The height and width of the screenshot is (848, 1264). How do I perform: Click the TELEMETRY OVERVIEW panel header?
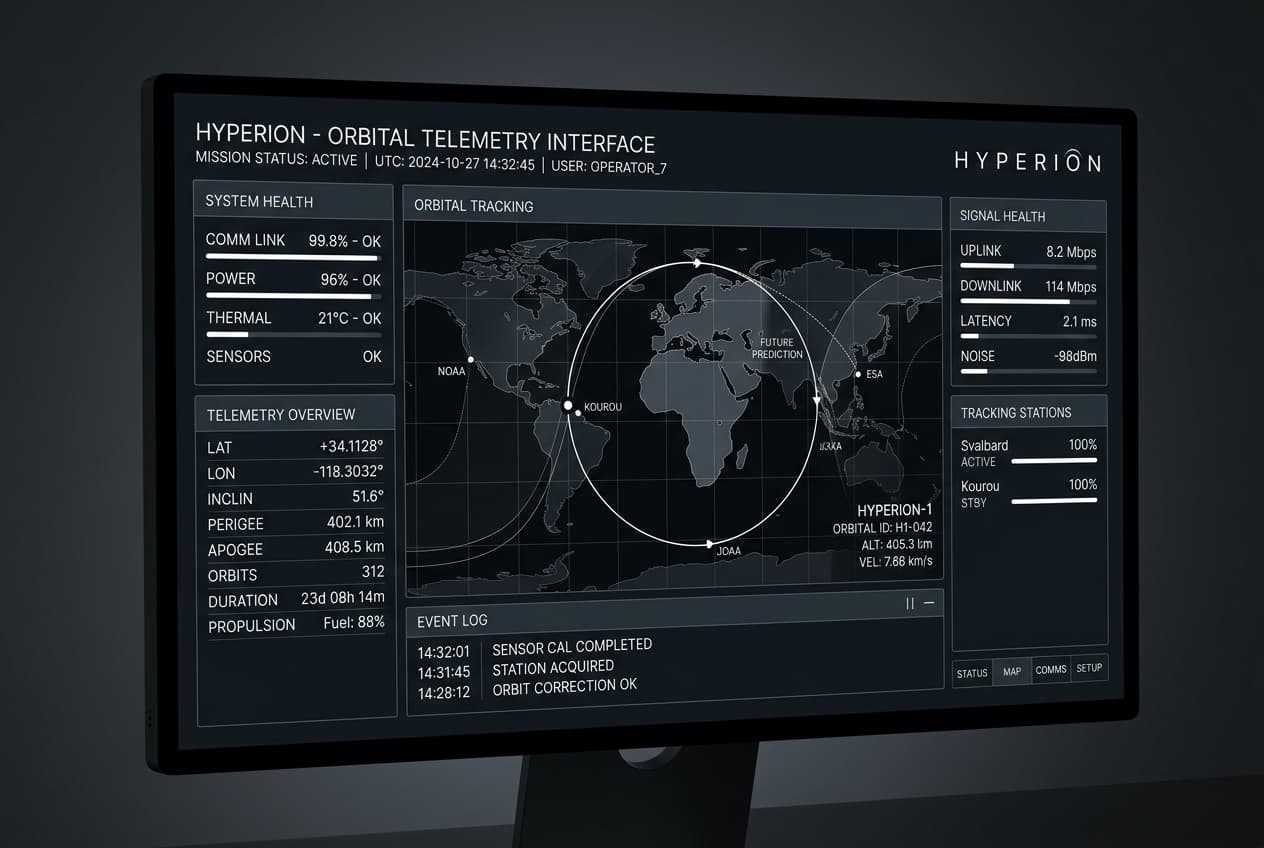[295, 414]
